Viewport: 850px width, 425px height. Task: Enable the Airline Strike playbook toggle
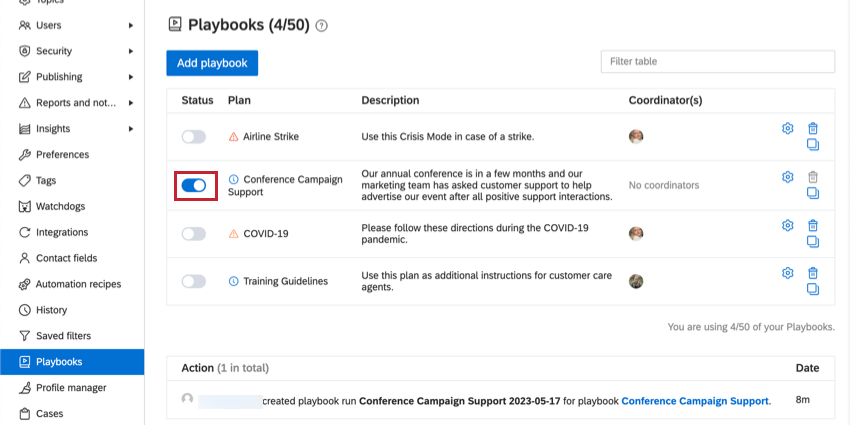(194, 137)
